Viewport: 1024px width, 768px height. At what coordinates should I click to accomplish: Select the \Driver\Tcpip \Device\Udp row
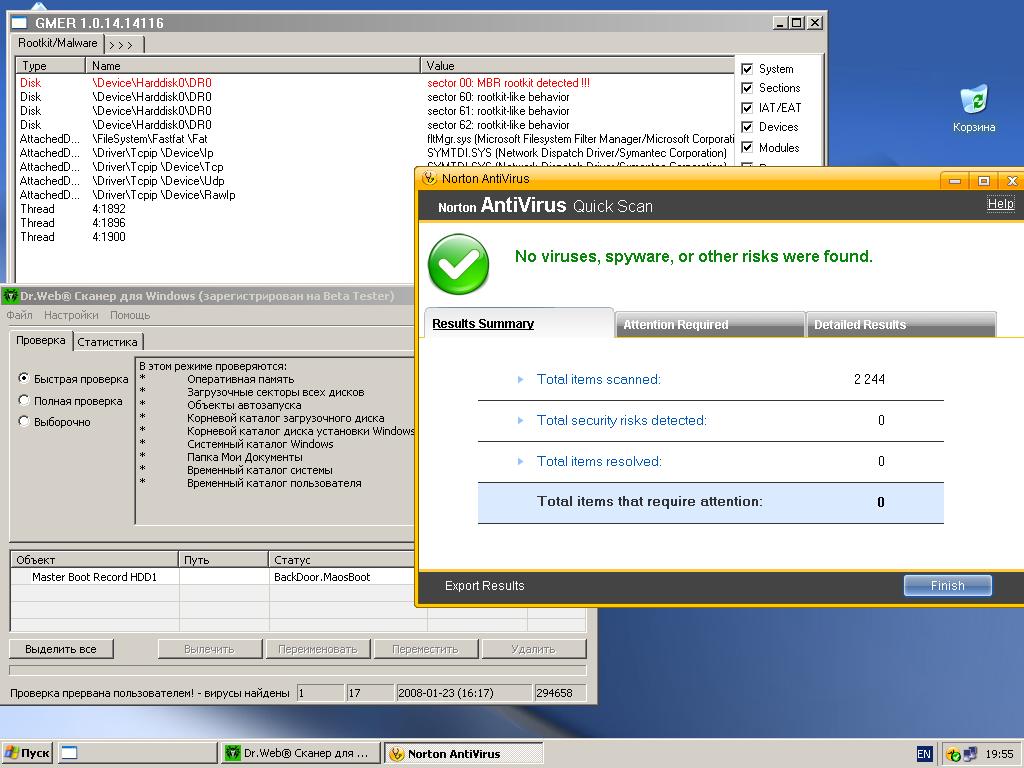coord(216,181)
